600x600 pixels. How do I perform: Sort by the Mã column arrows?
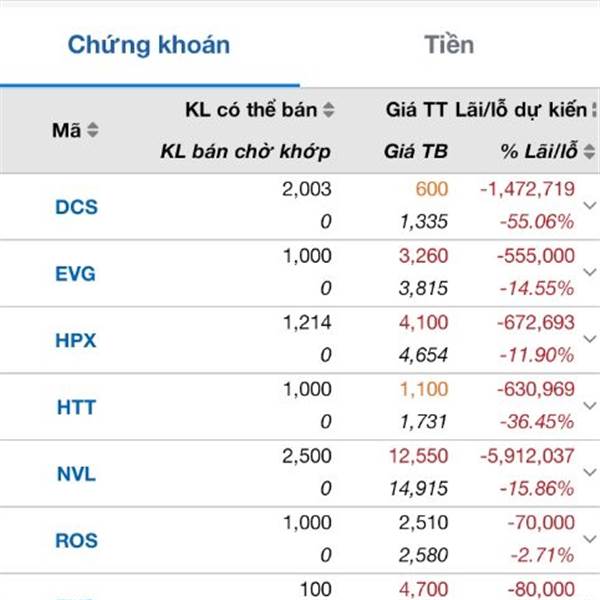93,130
